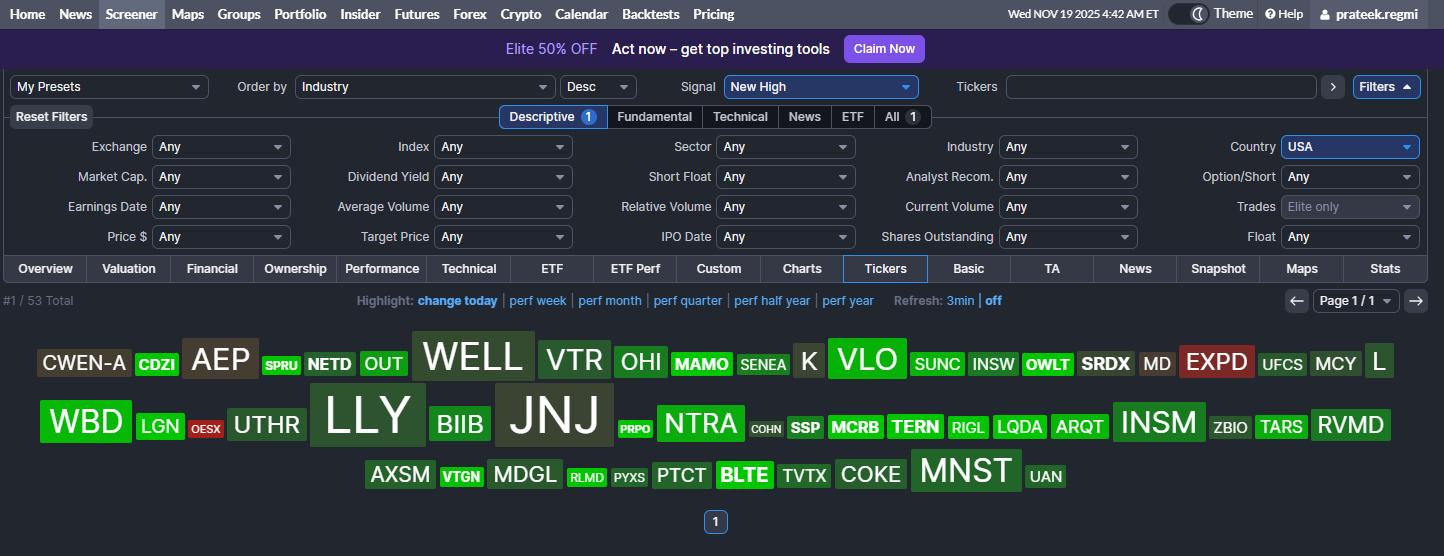Change the Desc sort direction dropdown

598,87
